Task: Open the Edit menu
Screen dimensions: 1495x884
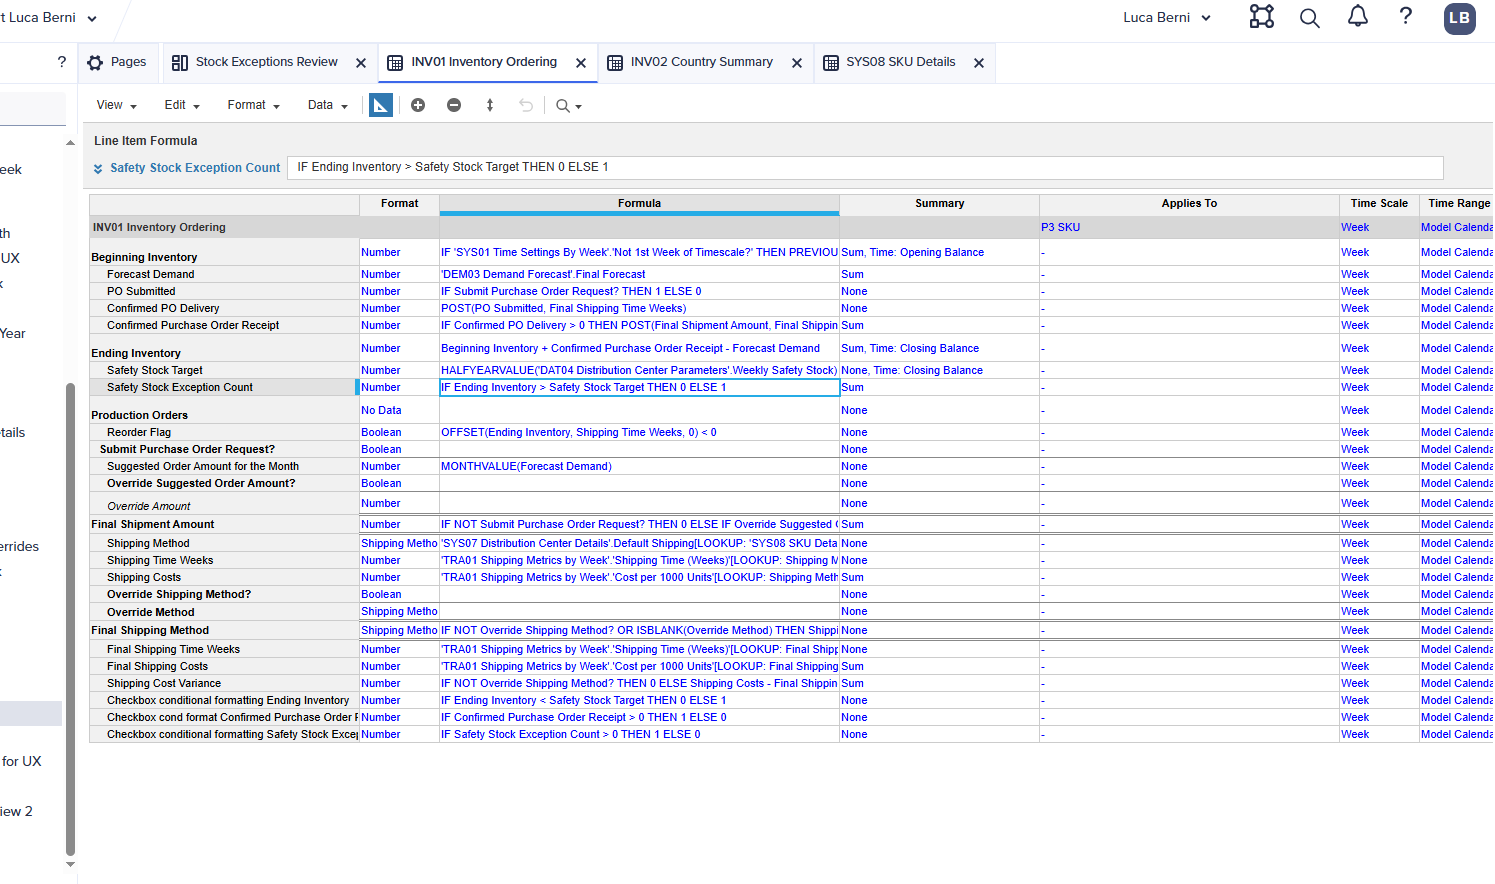Action: click(x=182, y=105)
